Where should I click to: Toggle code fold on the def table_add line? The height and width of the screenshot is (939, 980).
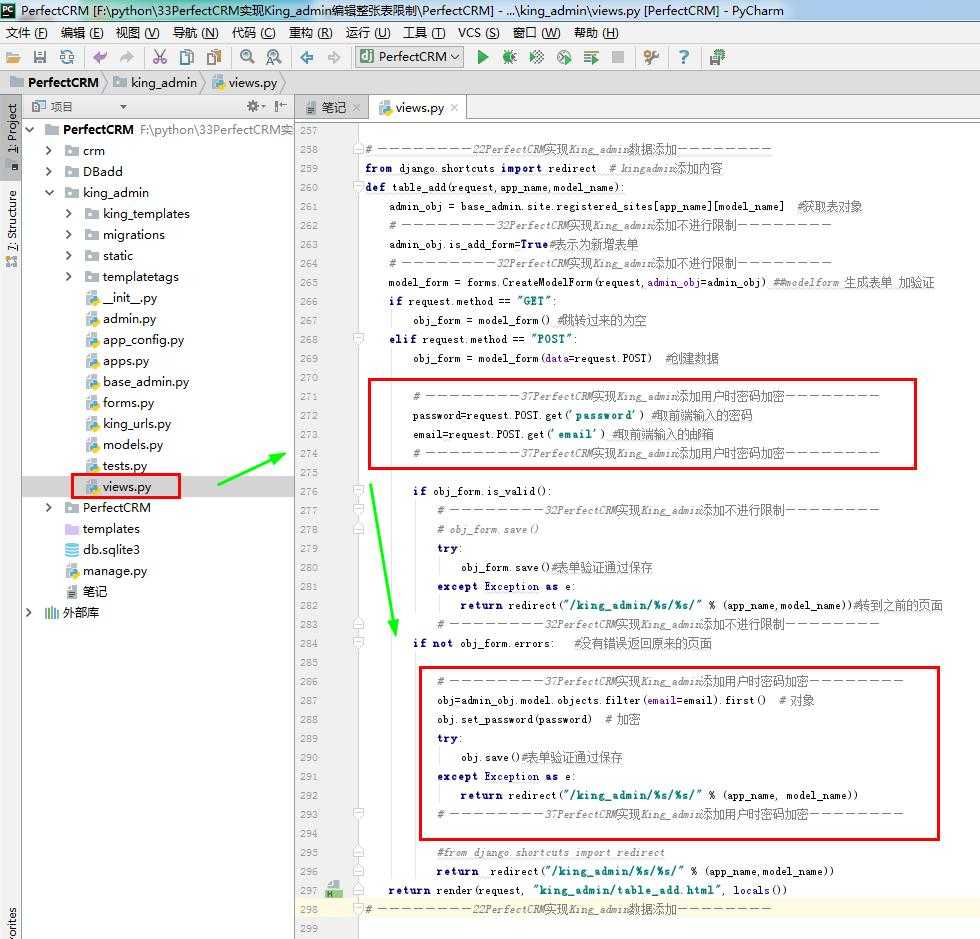click(x=359, y=187)
